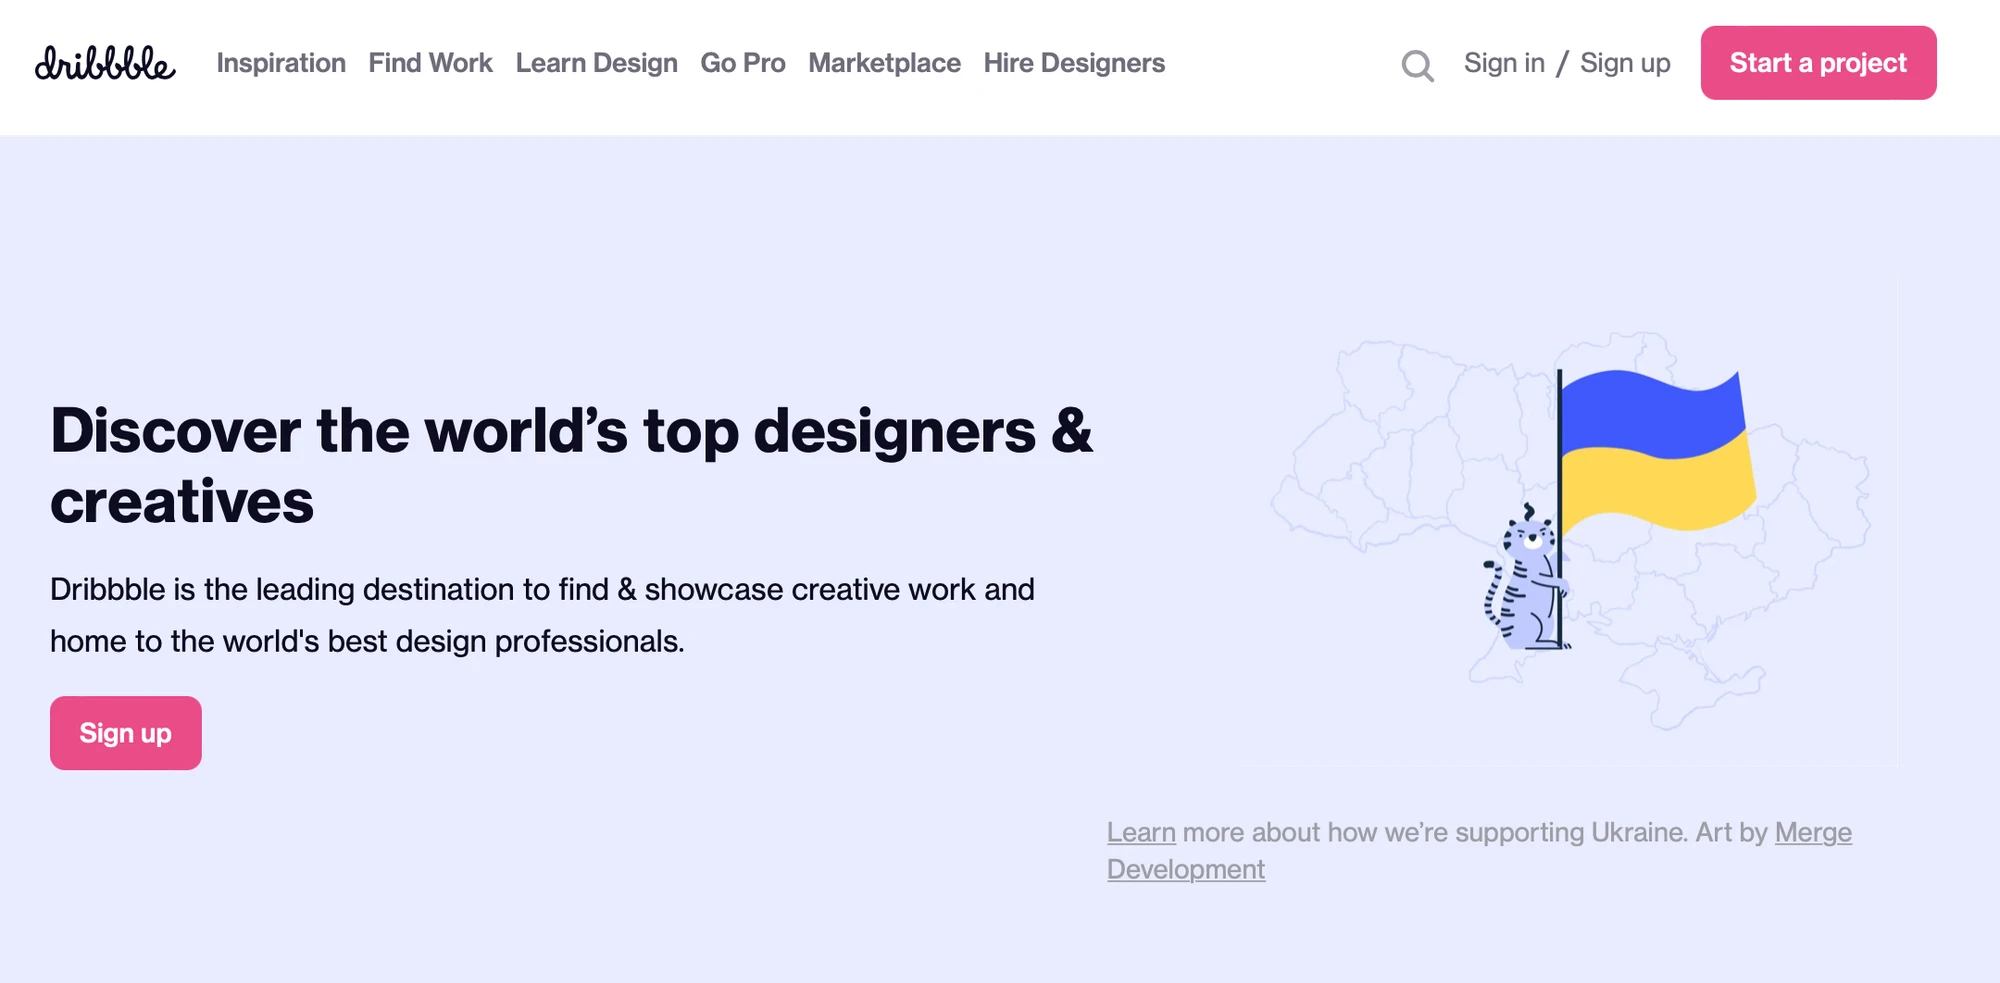
Task: Click 'Dribbble is the leading destination' text
Action: (542, 615)
